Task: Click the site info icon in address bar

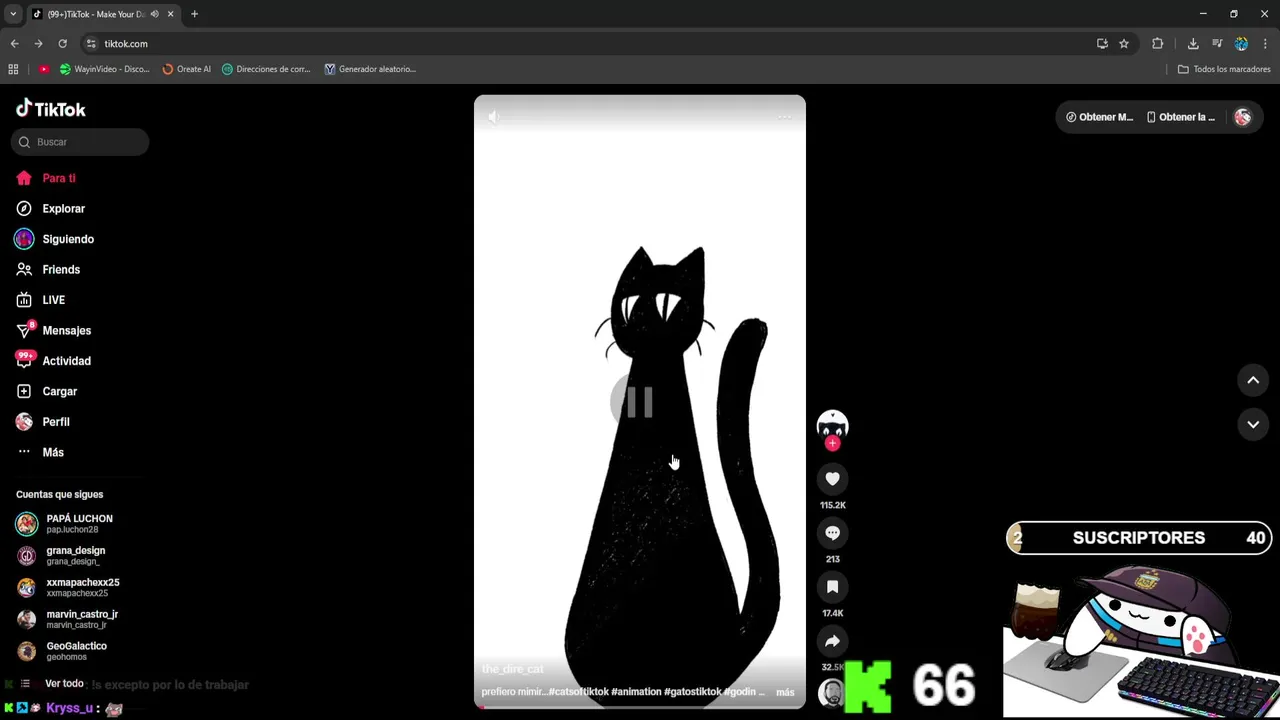Action: click(x=91, y=44)
